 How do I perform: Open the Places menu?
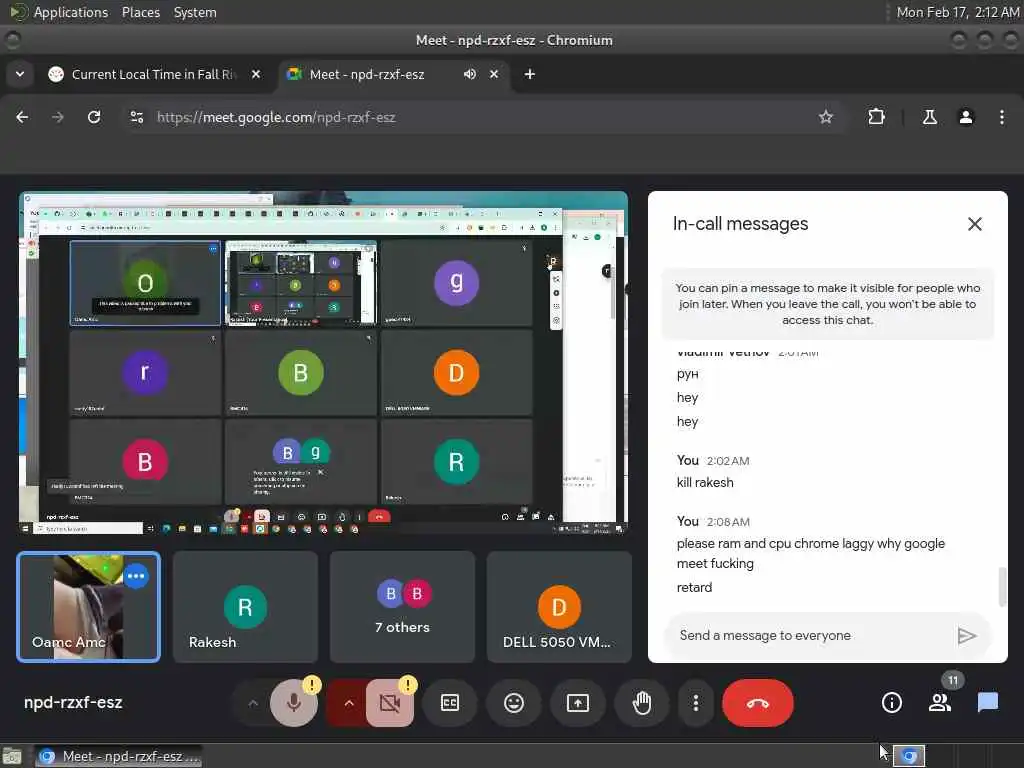tap(140, 12)
